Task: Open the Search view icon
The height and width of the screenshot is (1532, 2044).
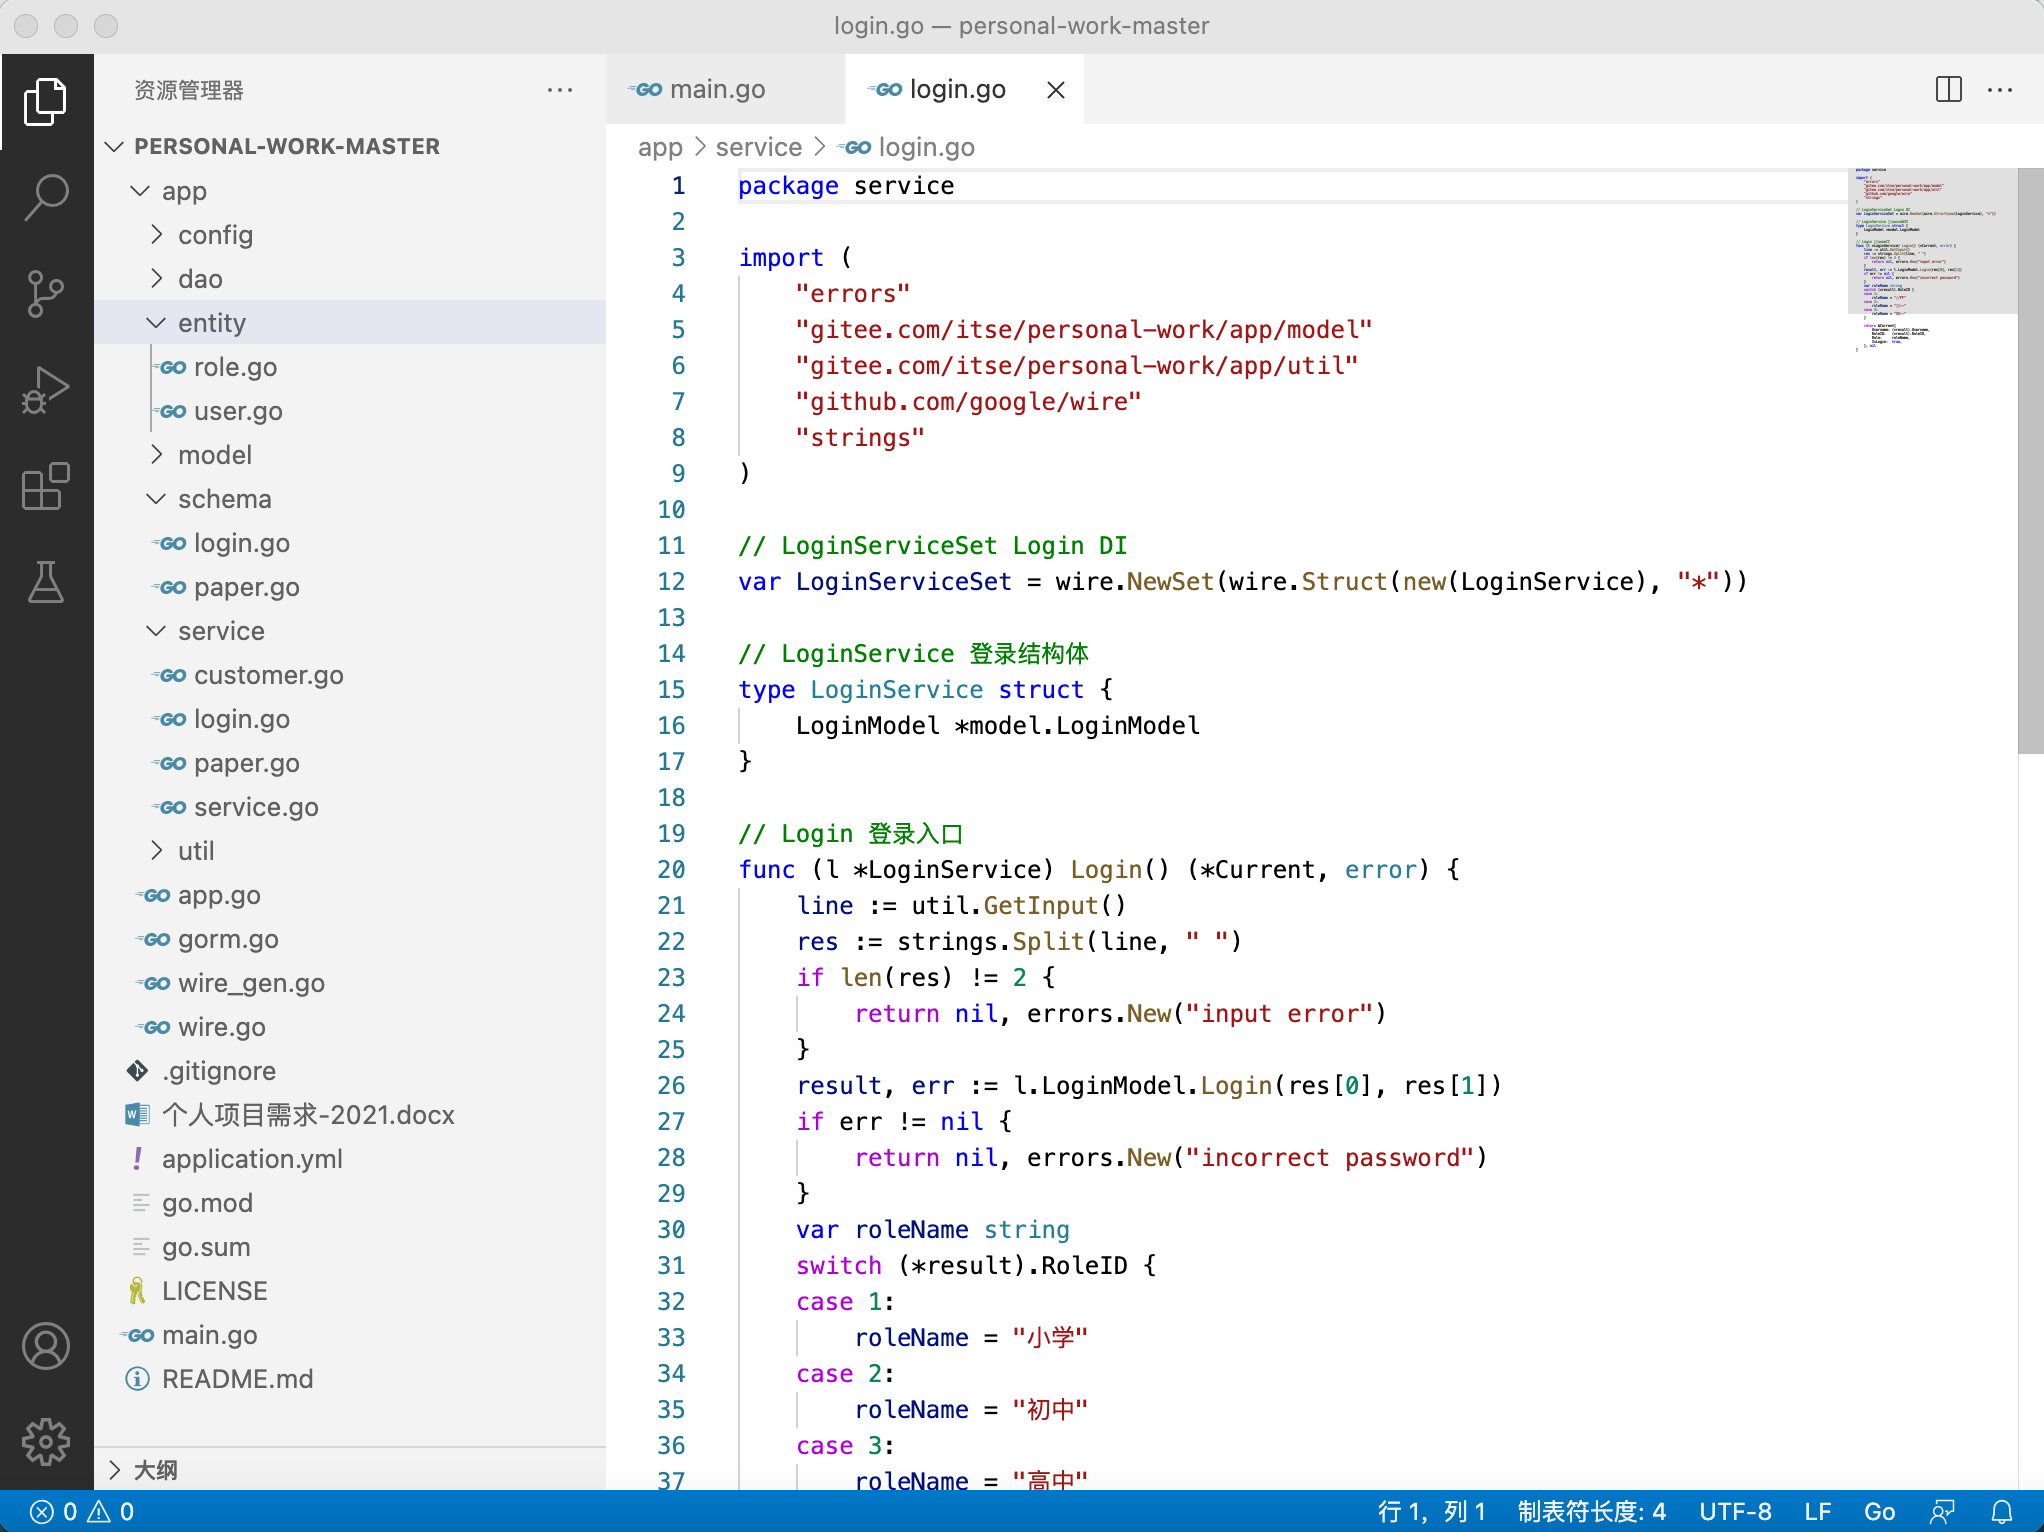Action: [x=46, y=197]
